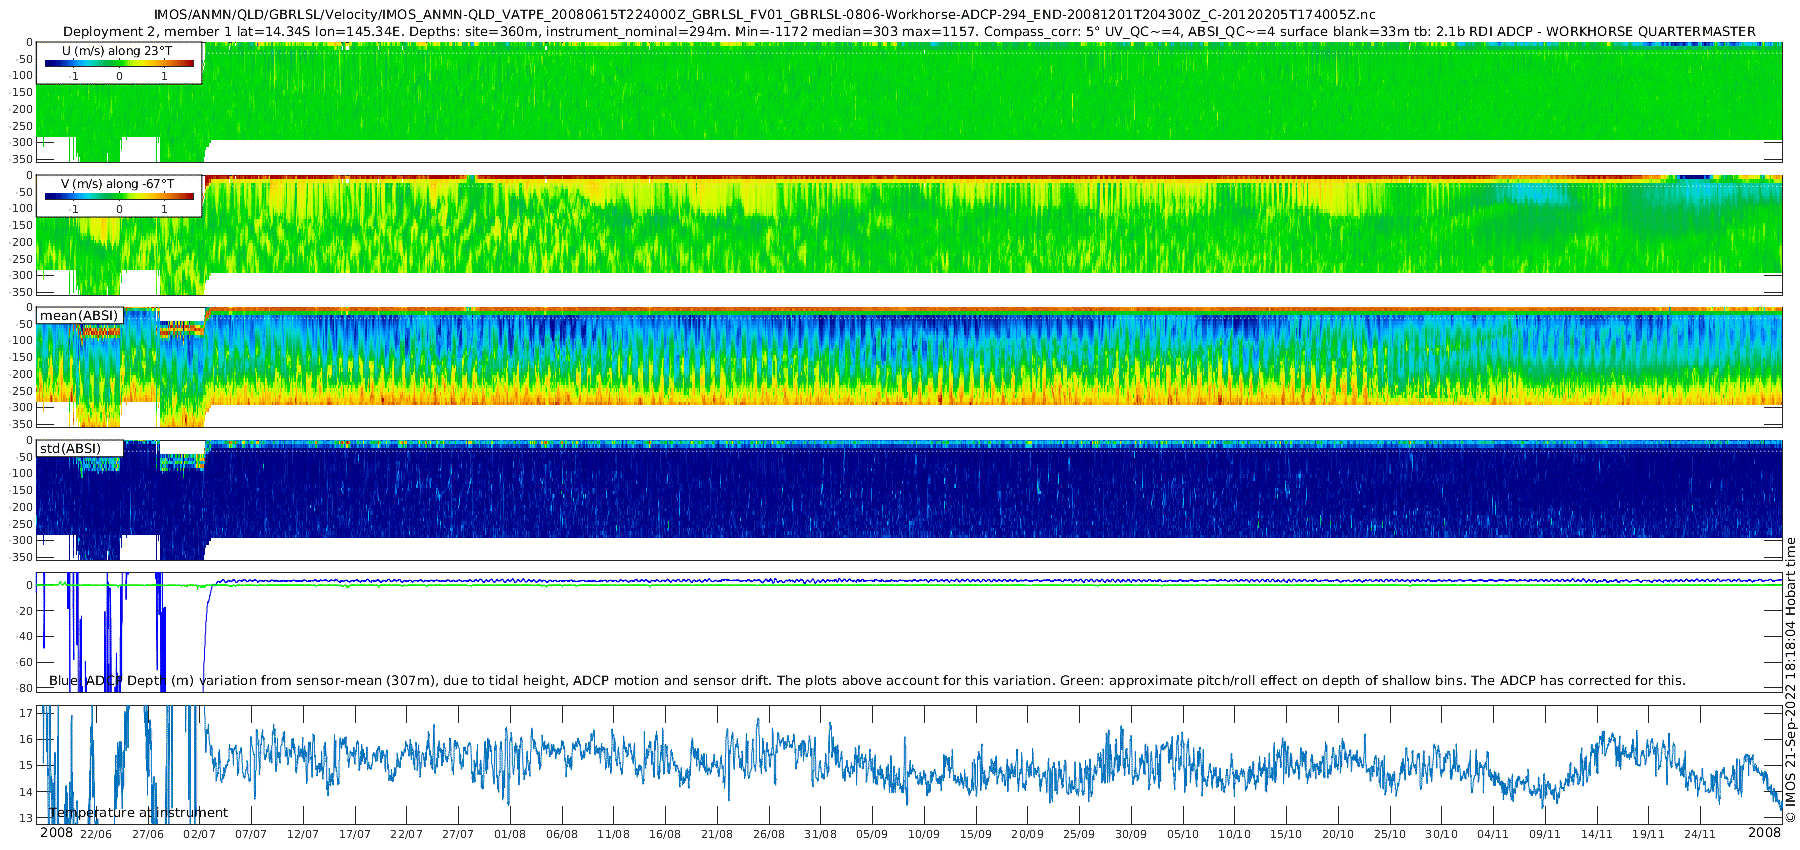
Task: Click the 'std(ABSI)' panel label
Action: (69, 448)
